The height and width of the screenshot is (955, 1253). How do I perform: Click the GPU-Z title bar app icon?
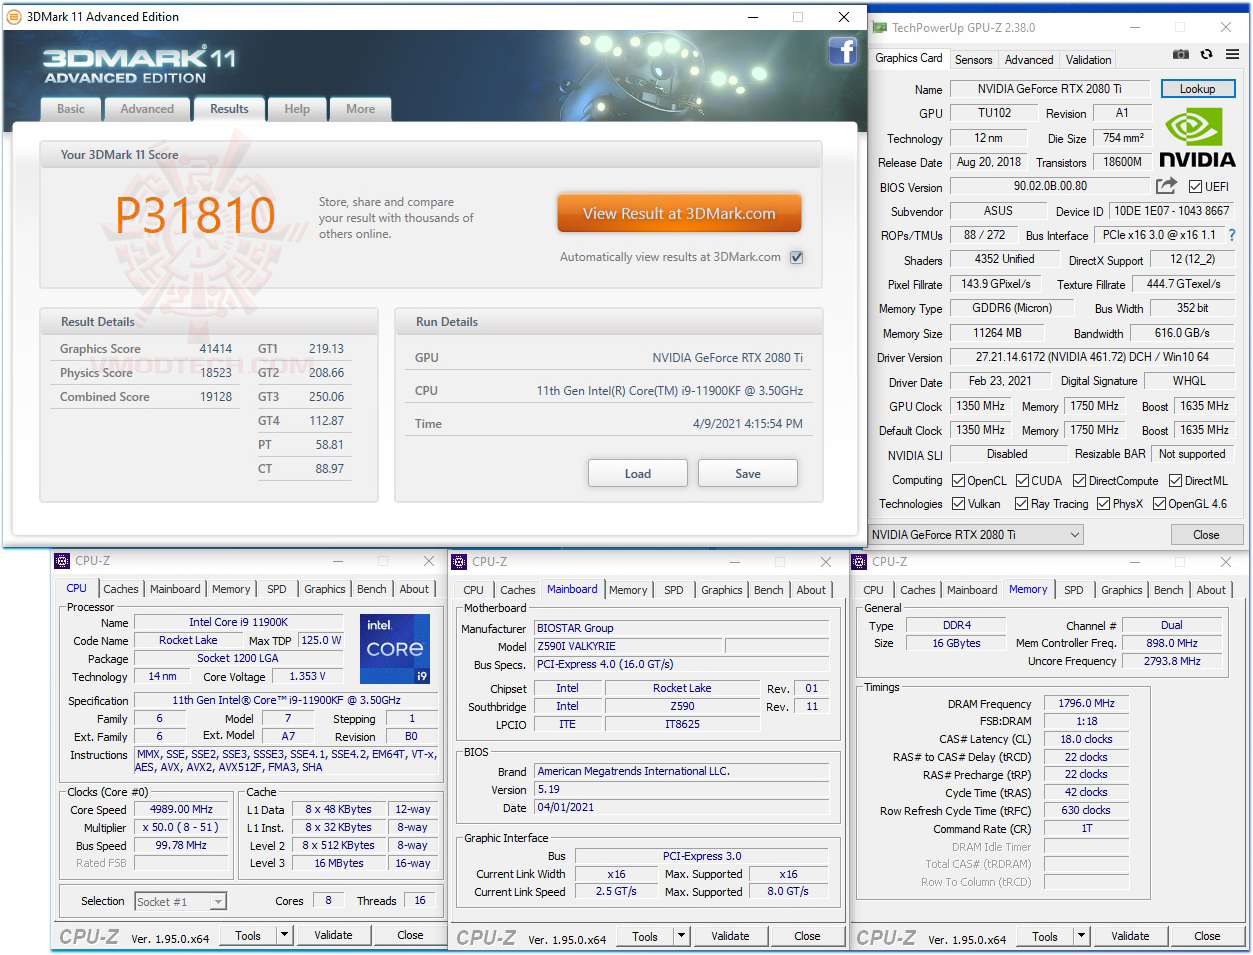tap(879, 28)
